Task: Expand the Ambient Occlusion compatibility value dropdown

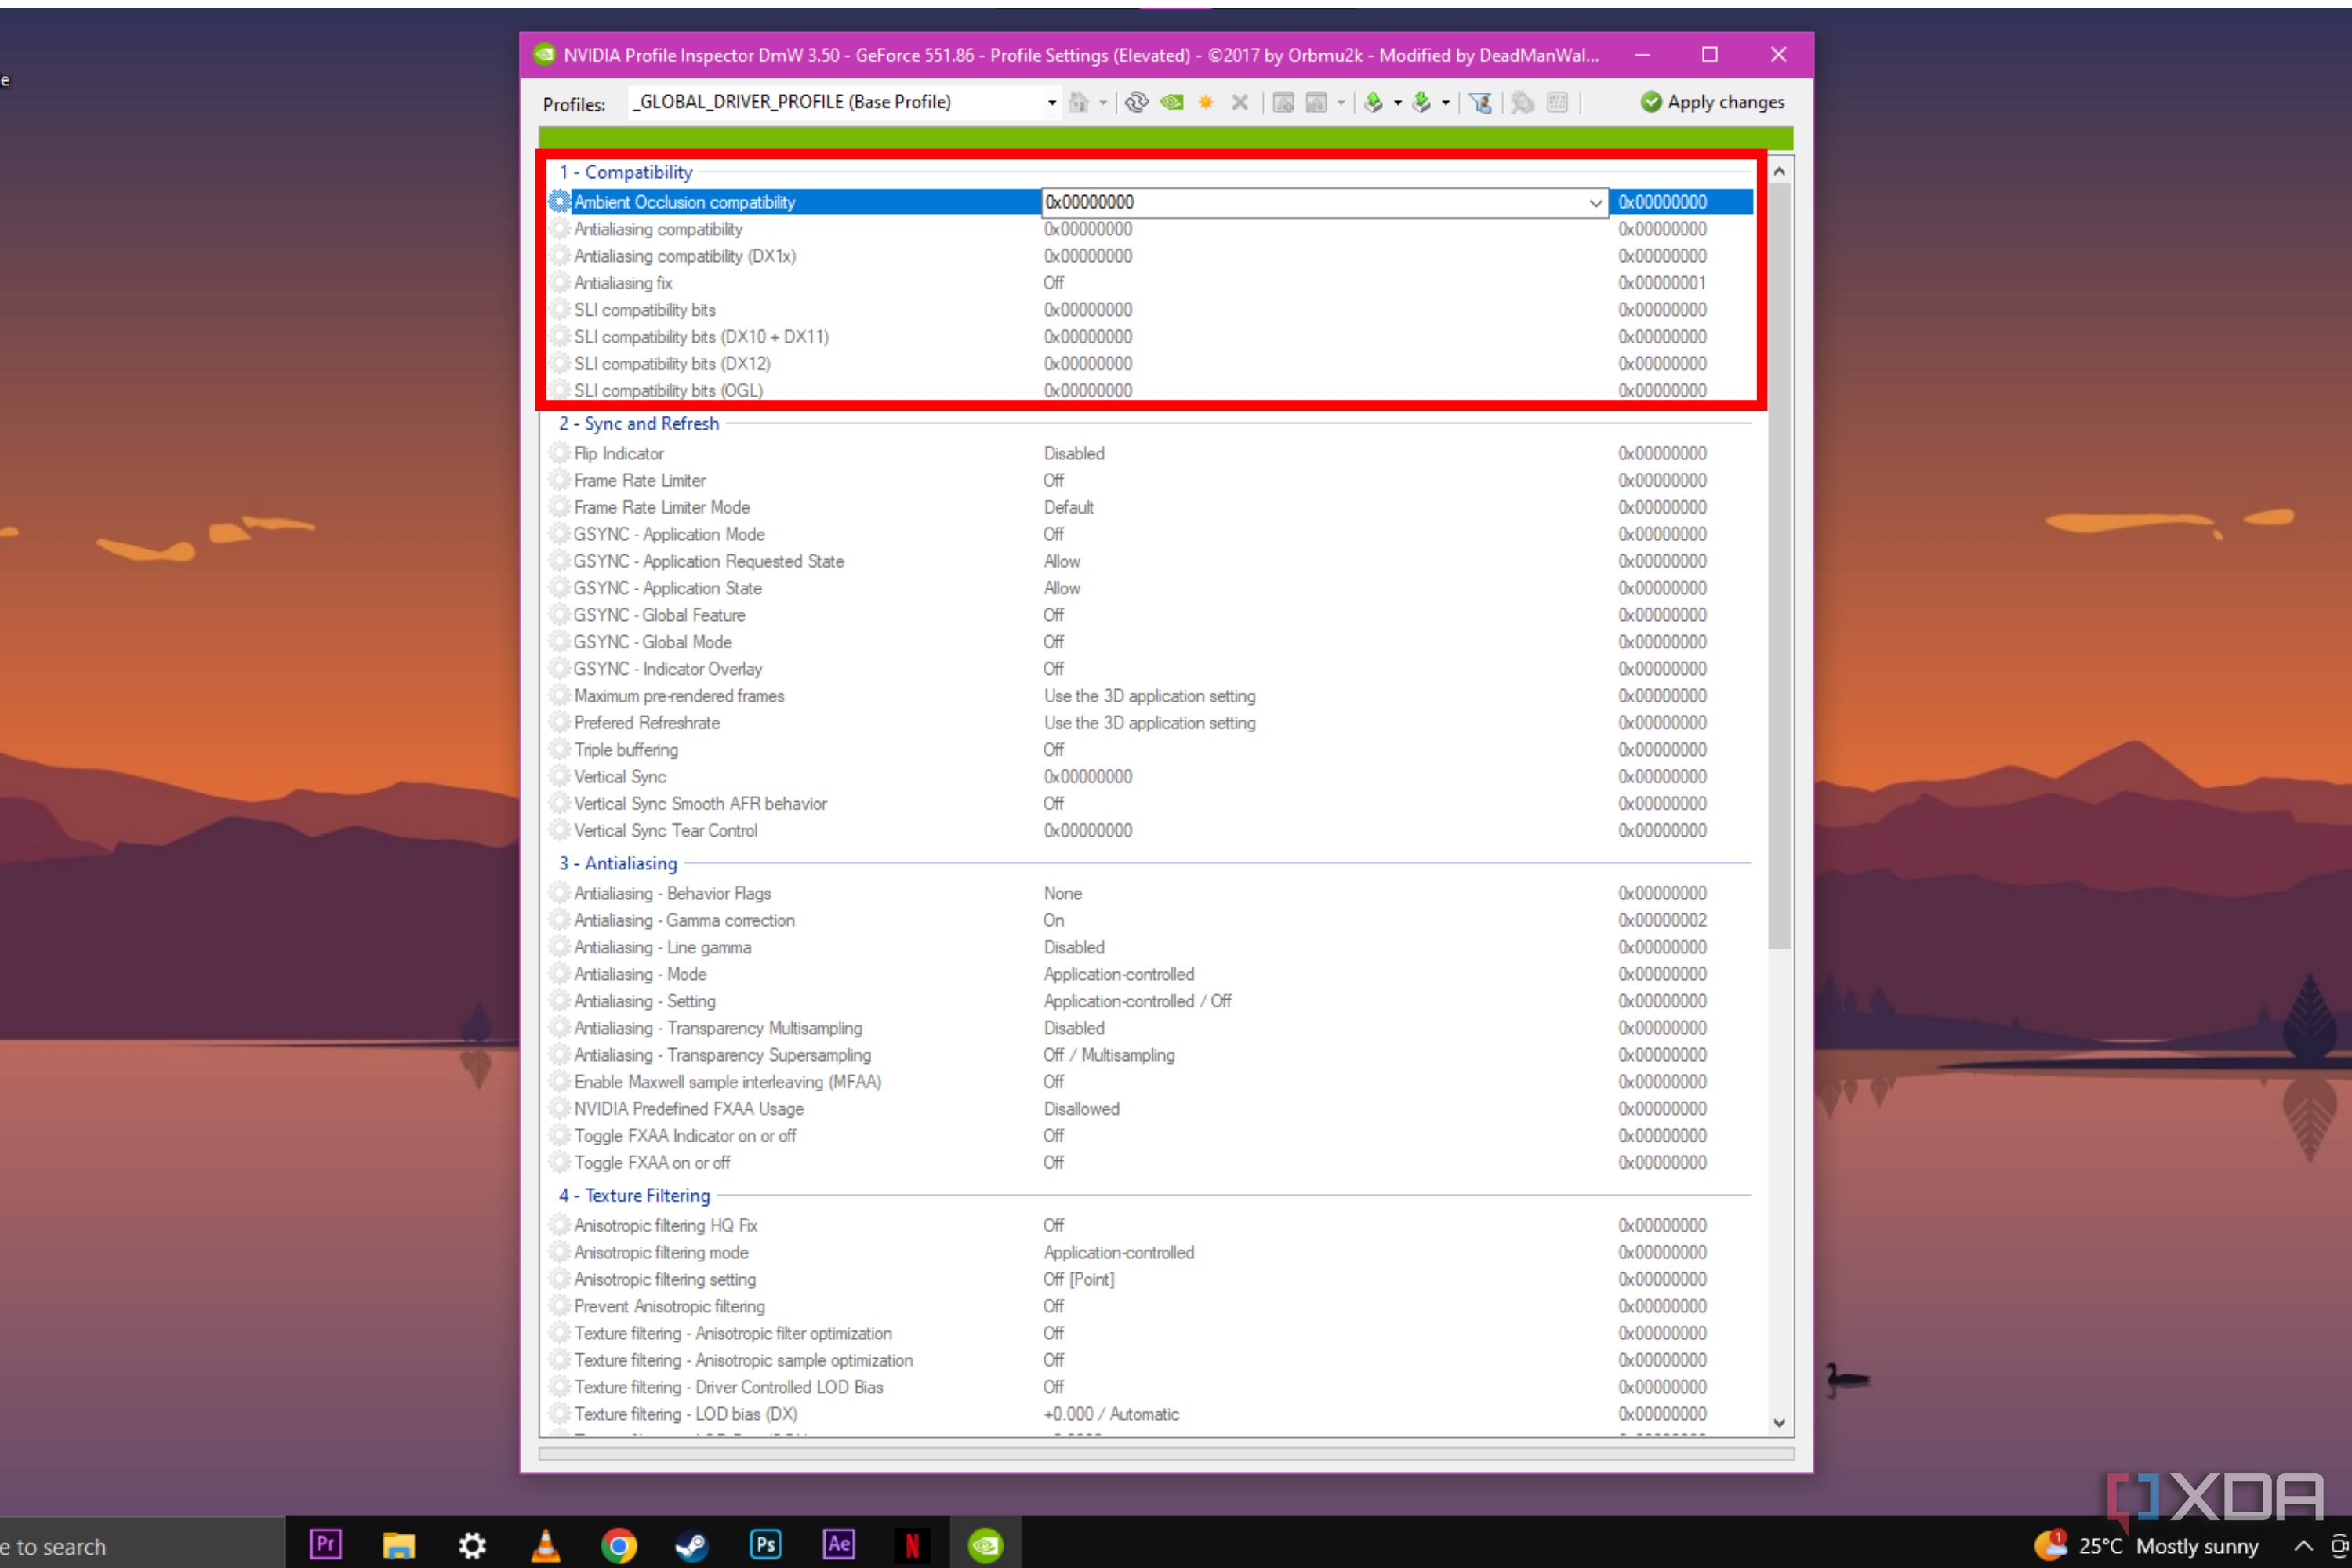Action: (1594, 202)
